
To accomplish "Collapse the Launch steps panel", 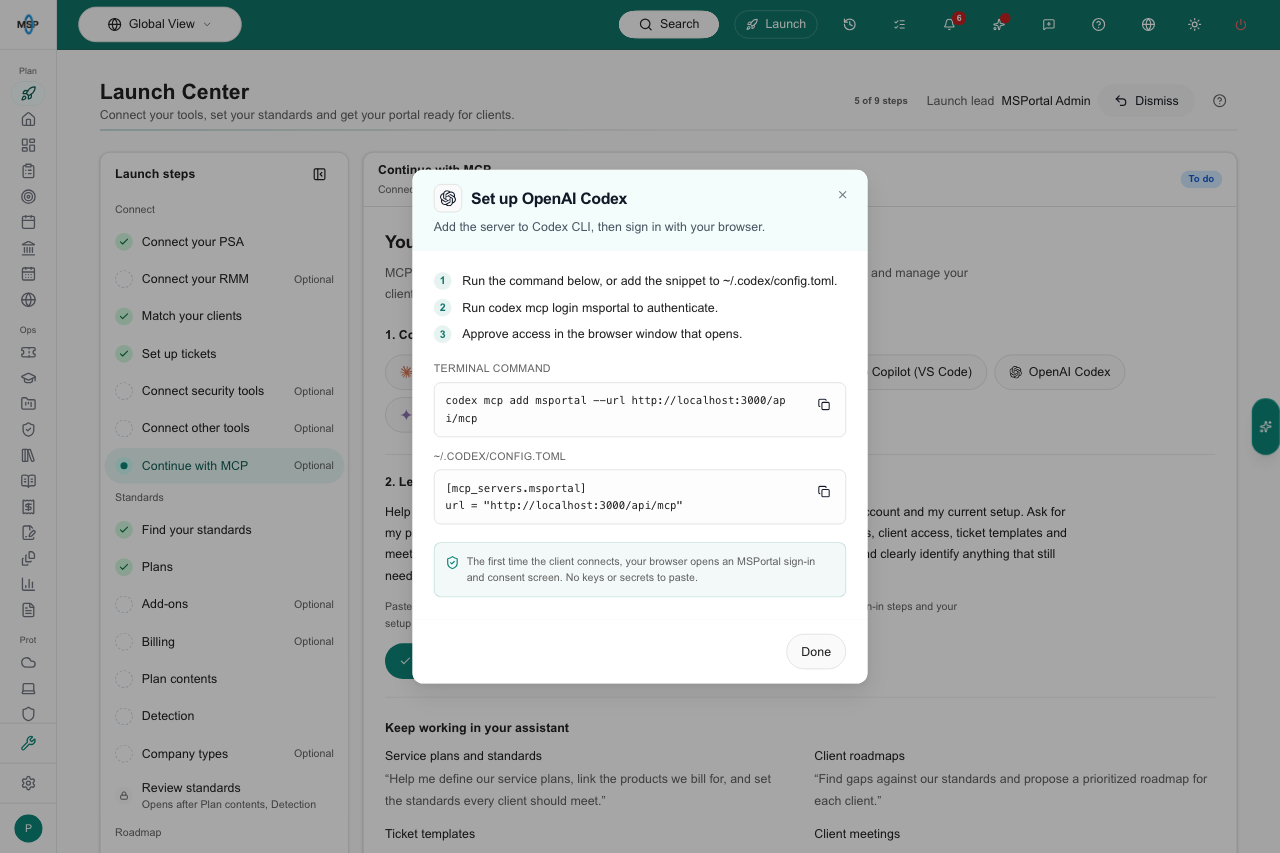I will [x=320, y=174].
